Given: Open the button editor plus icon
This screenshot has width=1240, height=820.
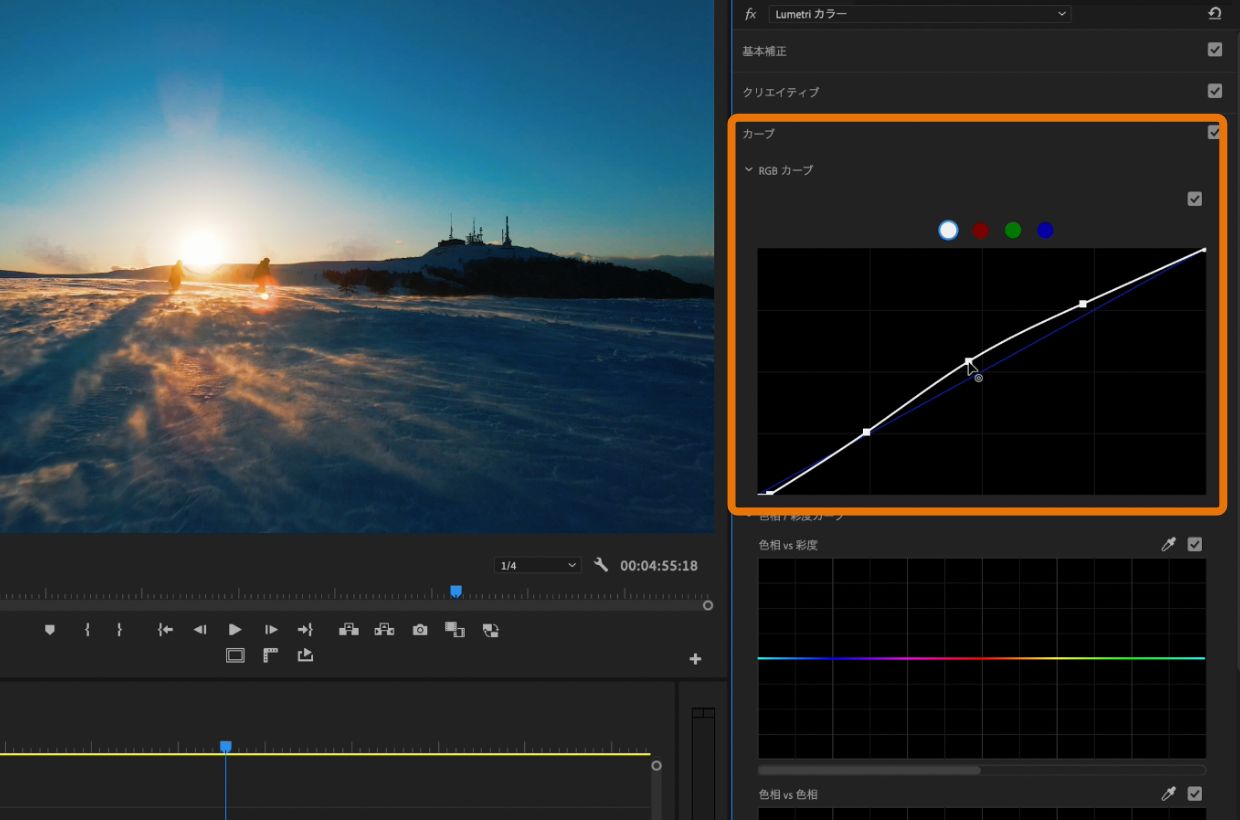Looking at the screenshot, I should [x=695, y=659].
